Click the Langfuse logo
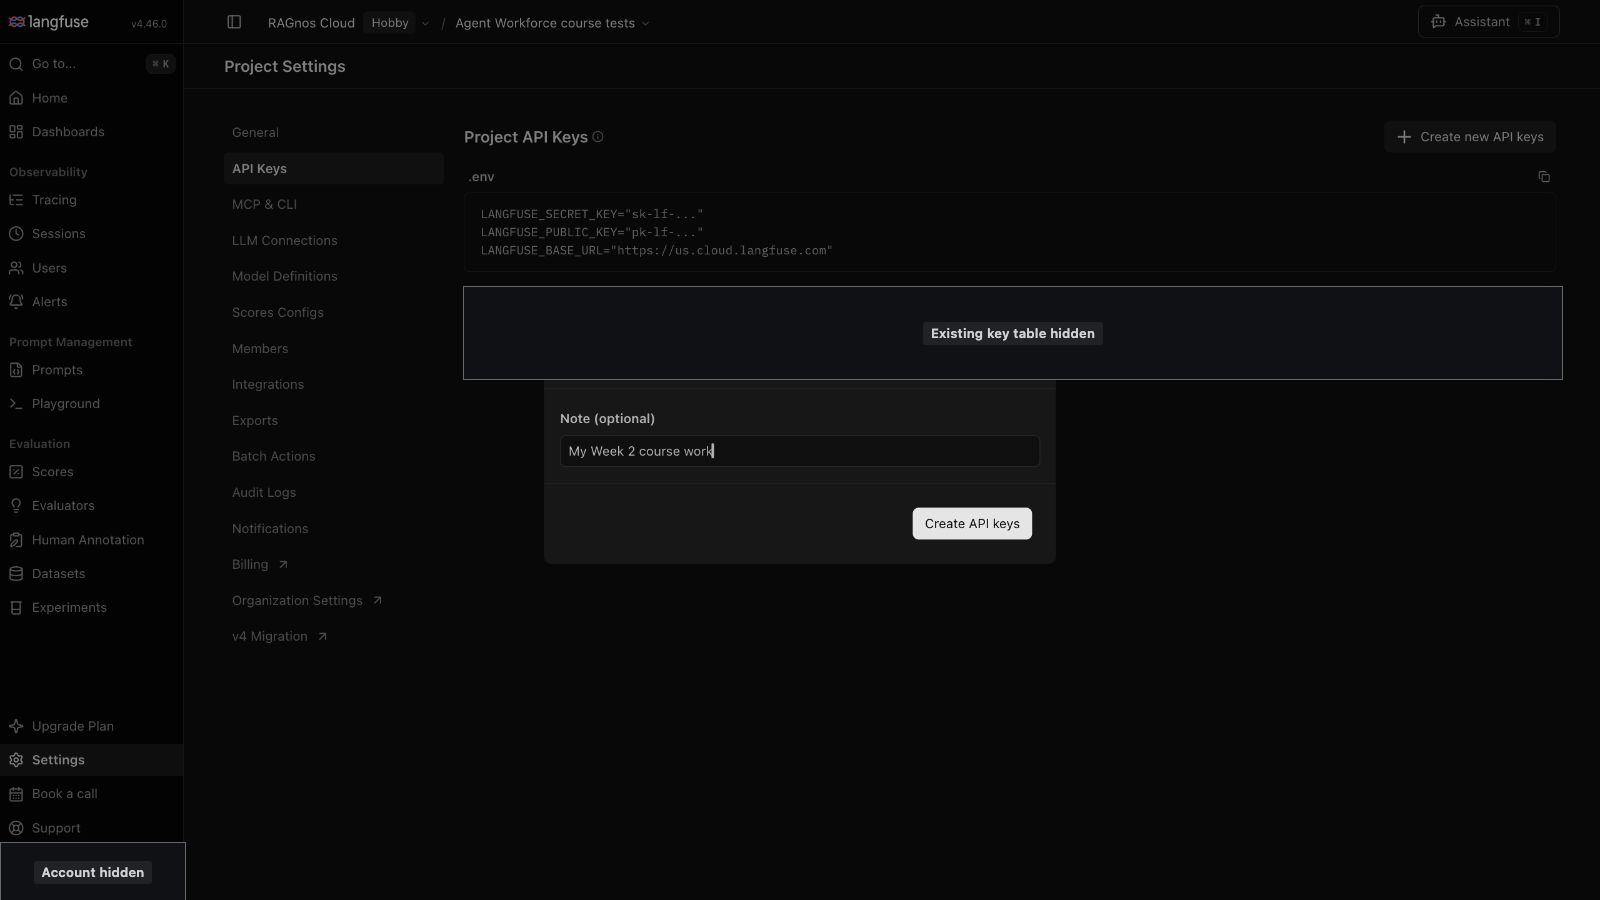 coord(49,22)
